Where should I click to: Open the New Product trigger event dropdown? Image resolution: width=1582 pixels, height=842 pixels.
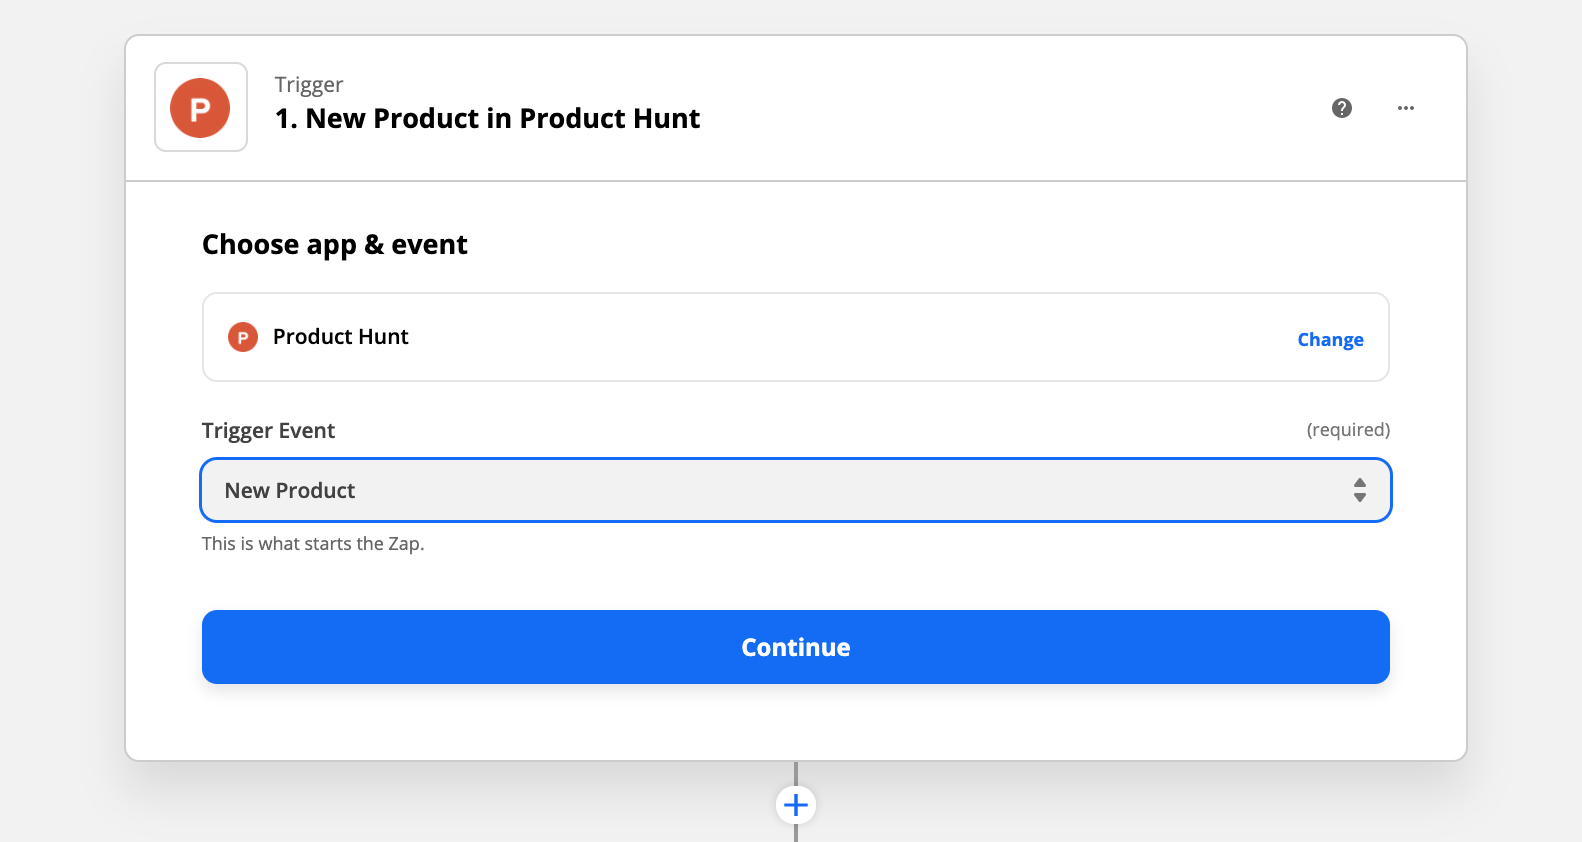780,490
